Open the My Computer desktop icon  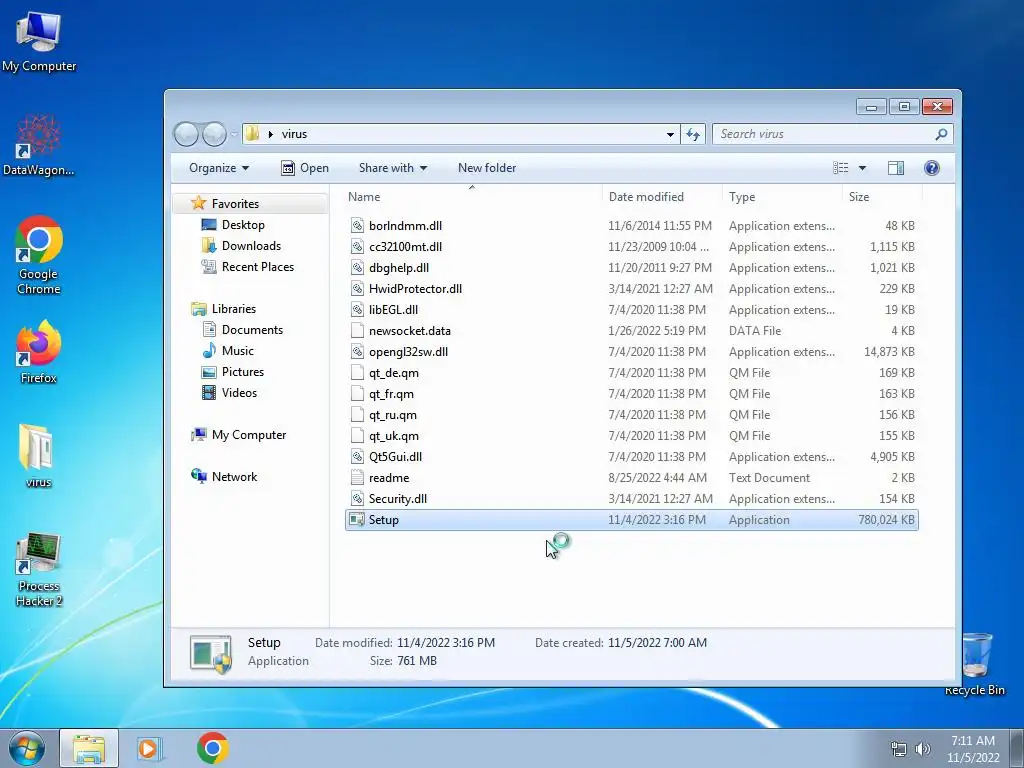tap(39, 41)
